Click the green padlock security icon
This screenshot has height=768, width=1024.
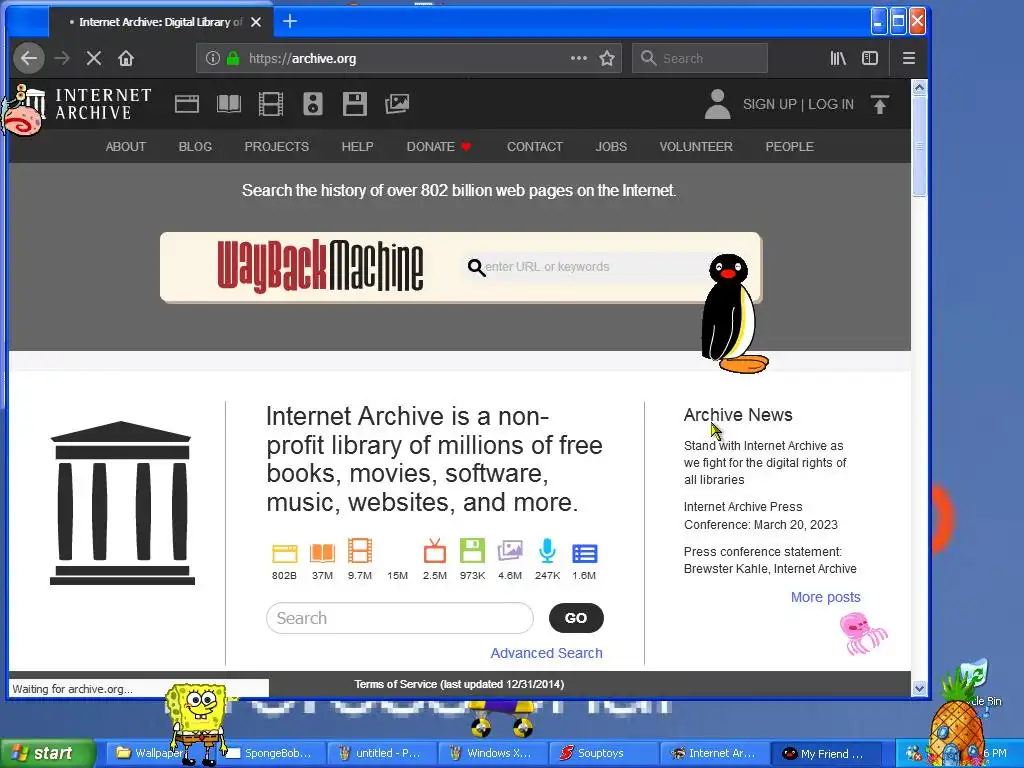coord(233,58)
